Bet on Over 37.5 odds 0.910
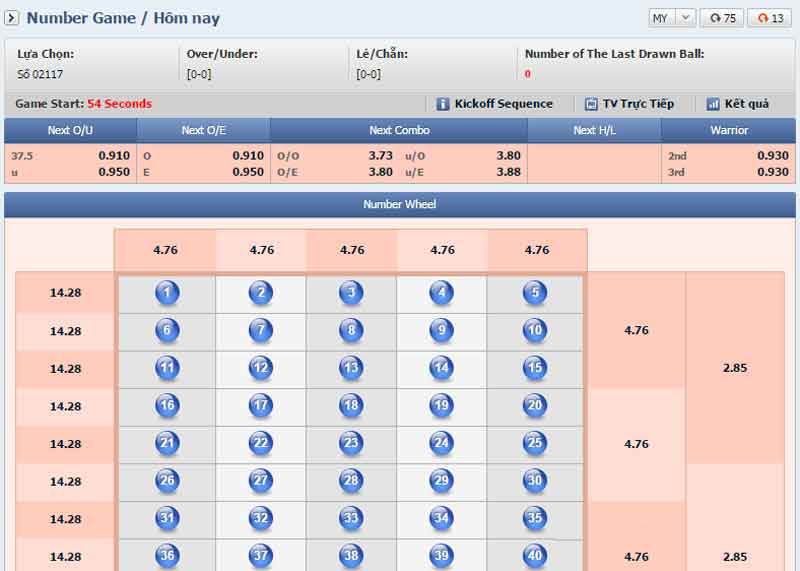 113,156
